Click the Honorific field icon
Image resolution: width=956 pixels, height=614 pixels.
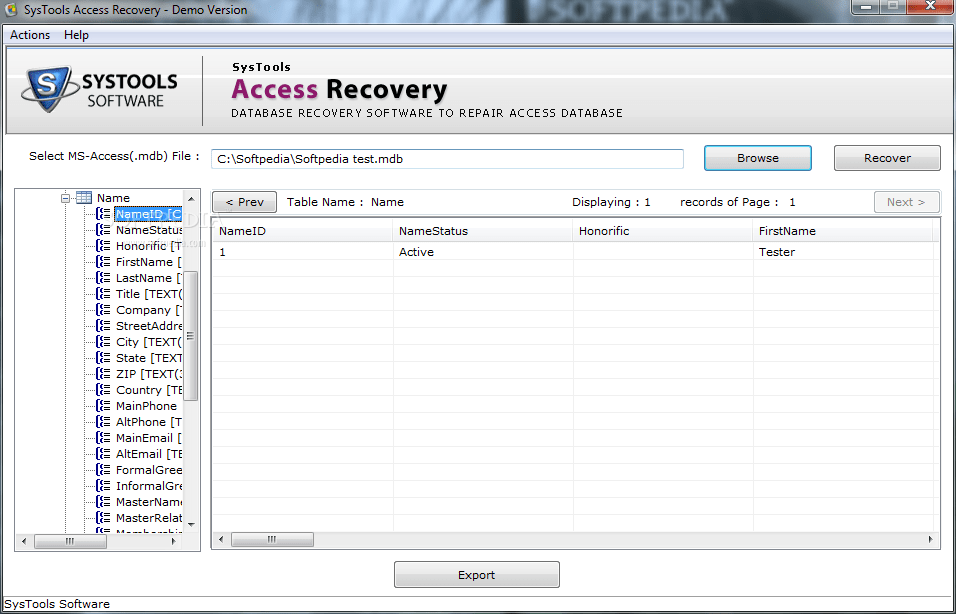(x=104, y=245)
